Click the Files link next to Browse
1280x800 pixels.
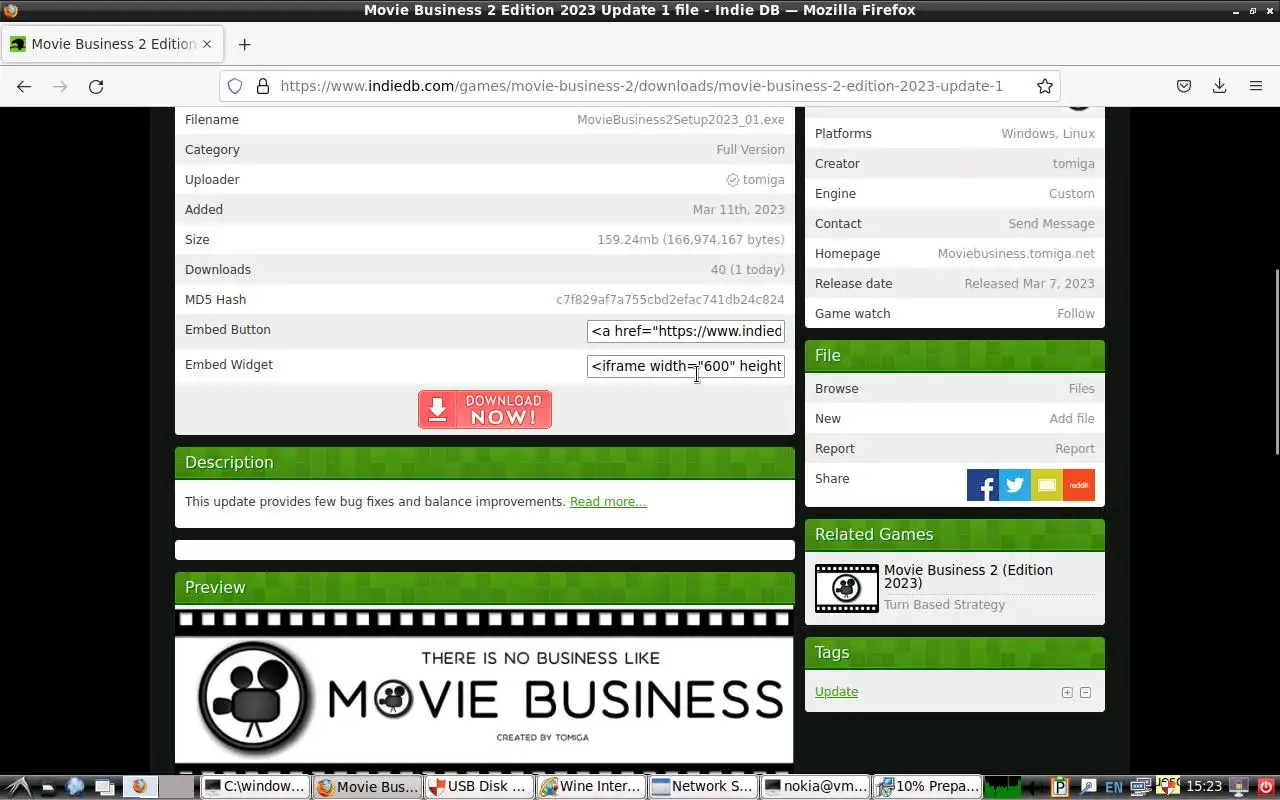1081,389
